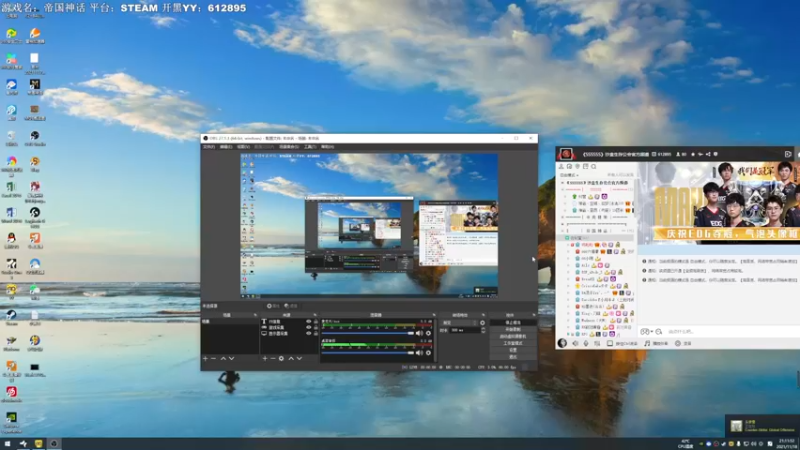Open the OBS Studio desktop icon
The image size is (800, 450).
point(35,137)
